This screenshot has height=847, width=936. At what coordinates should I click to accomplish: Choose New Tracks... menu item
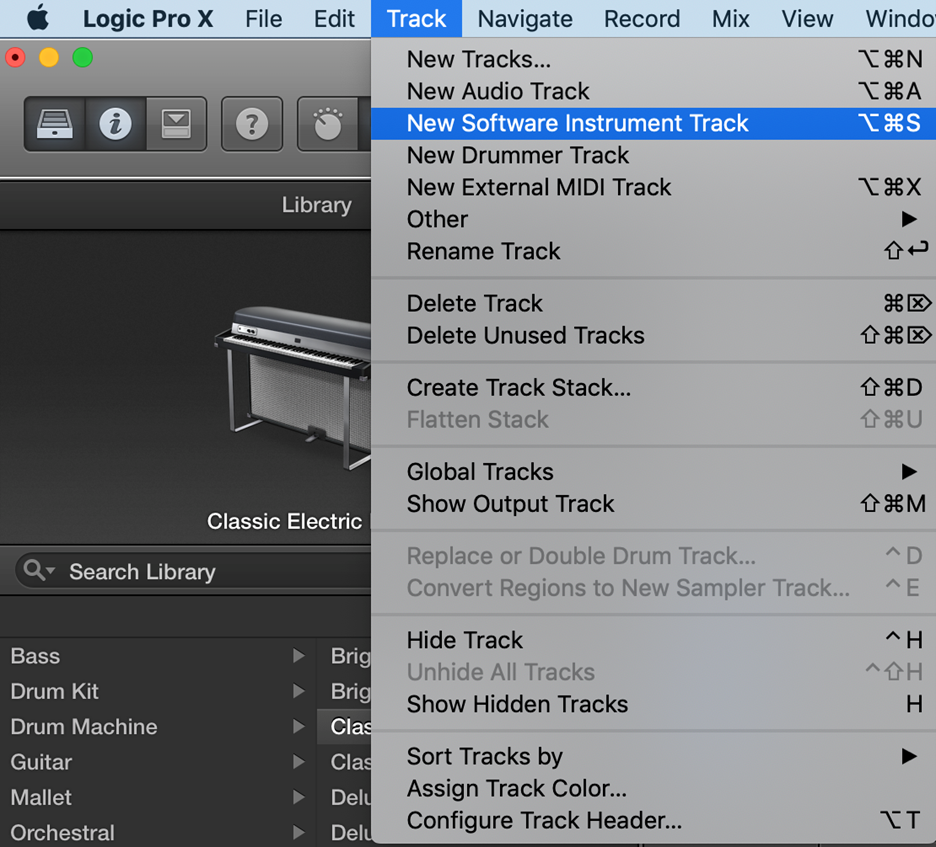[x=654, y=59]
